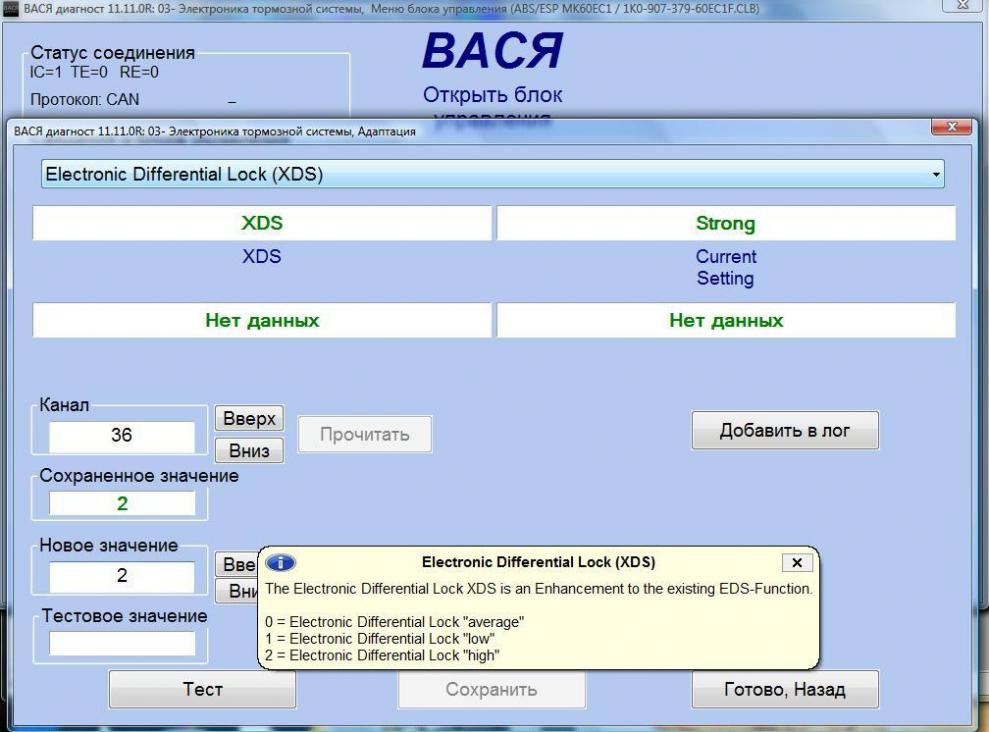Click the green Strong value cell
This screenshot has height=732, width=989.
tap(726, 223)
